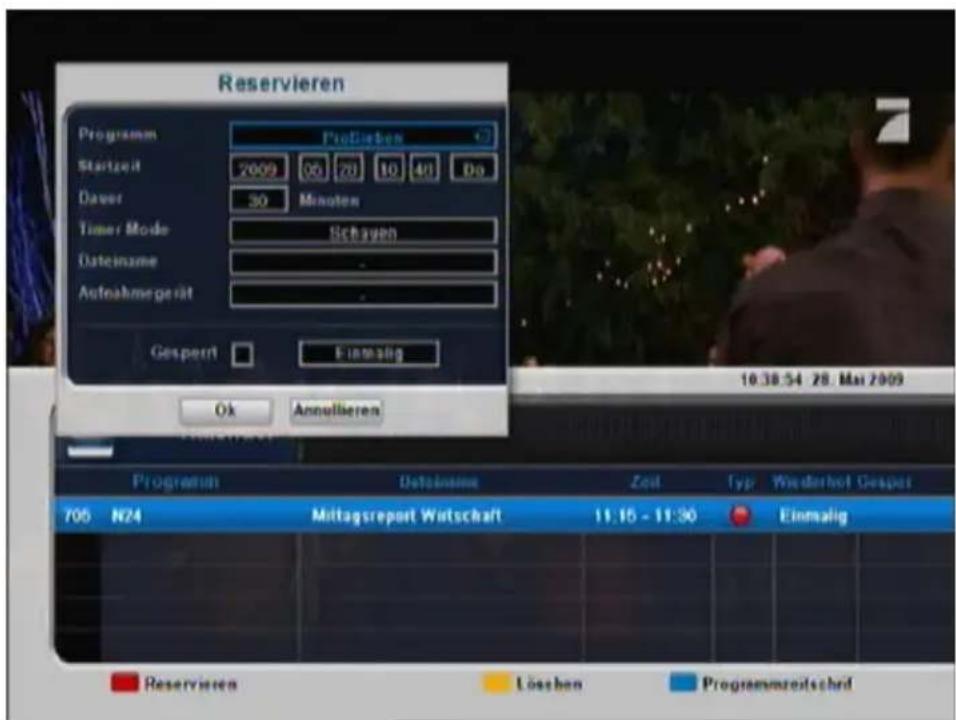This screenshot has height=720, width=956.
Task: Click the Zeit column header
Action: pyautogui.click(x=645, y=482)
